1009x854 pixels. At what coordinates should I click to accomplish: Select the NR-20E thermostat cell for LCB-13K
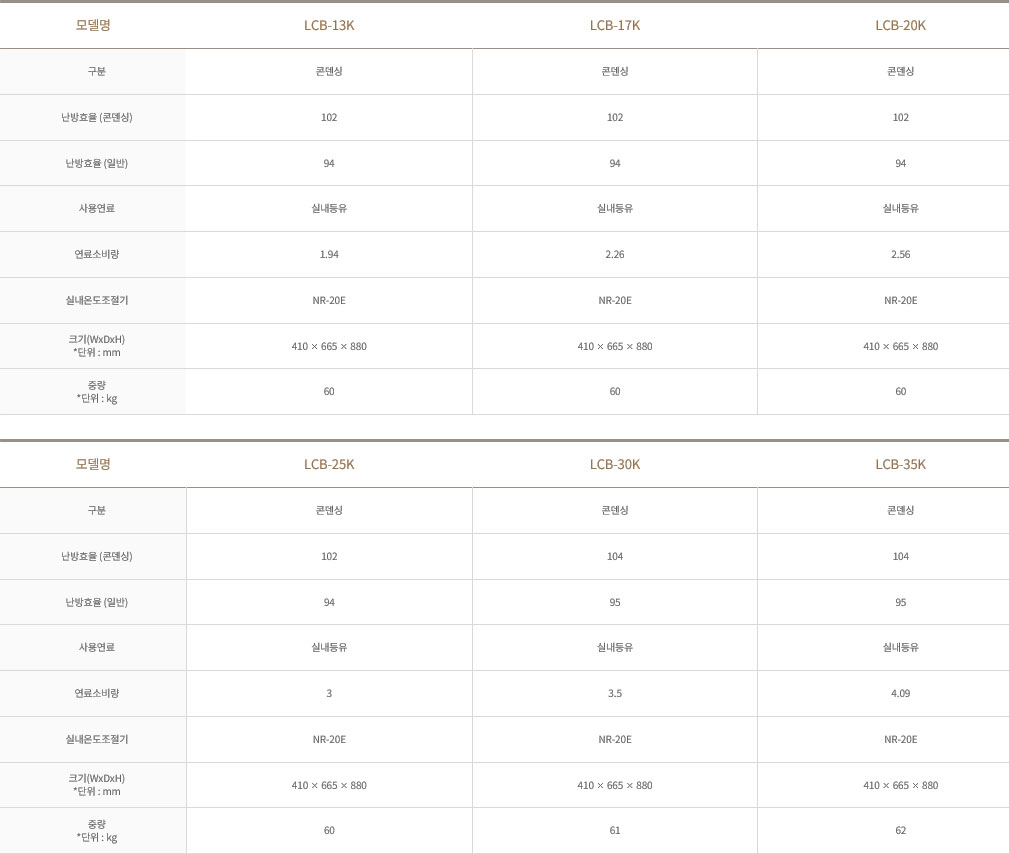(329, 300)
